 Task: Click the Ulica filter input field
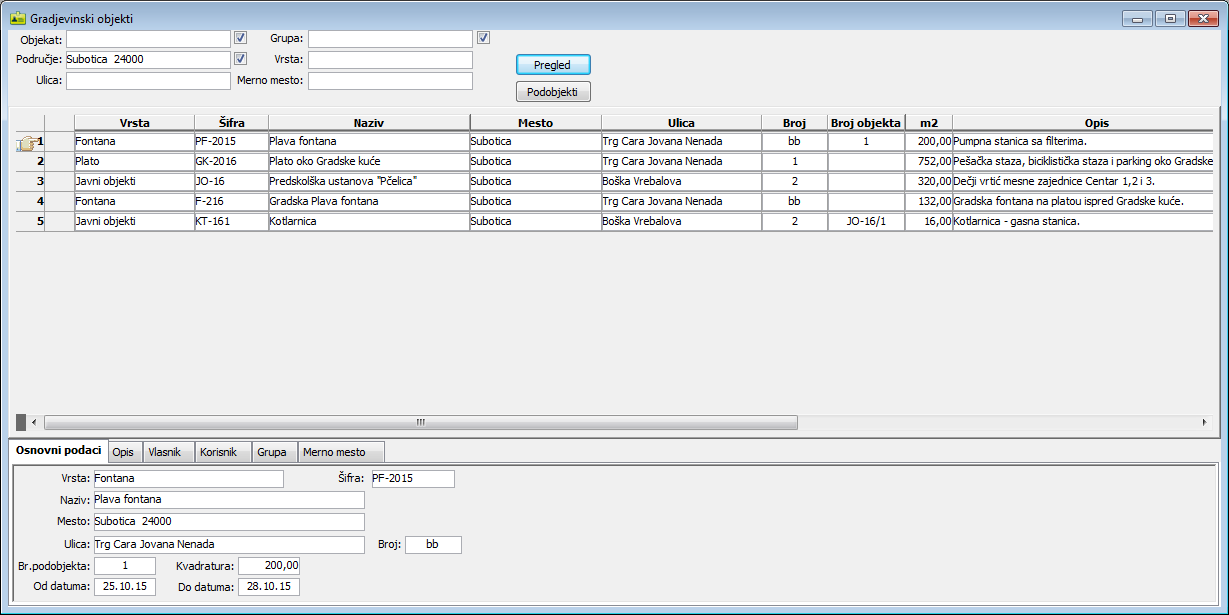tap(148, 81)
